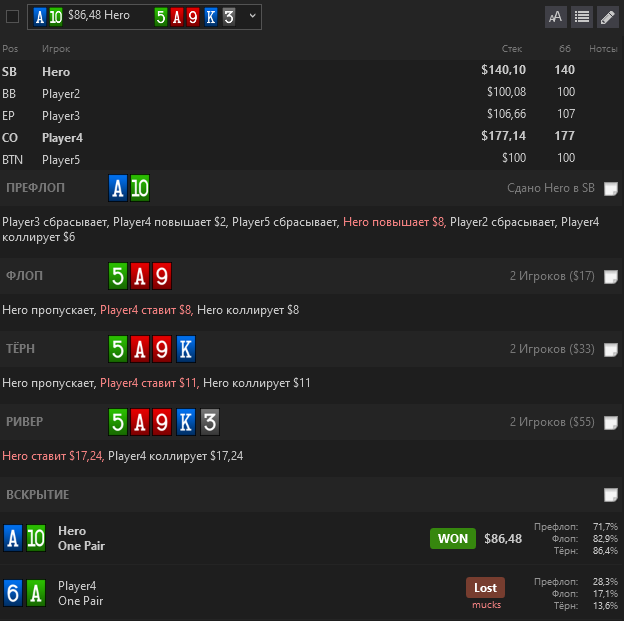
Task: Click the 'Player4 One Pair' showdown name
Action: pos(80,593)
